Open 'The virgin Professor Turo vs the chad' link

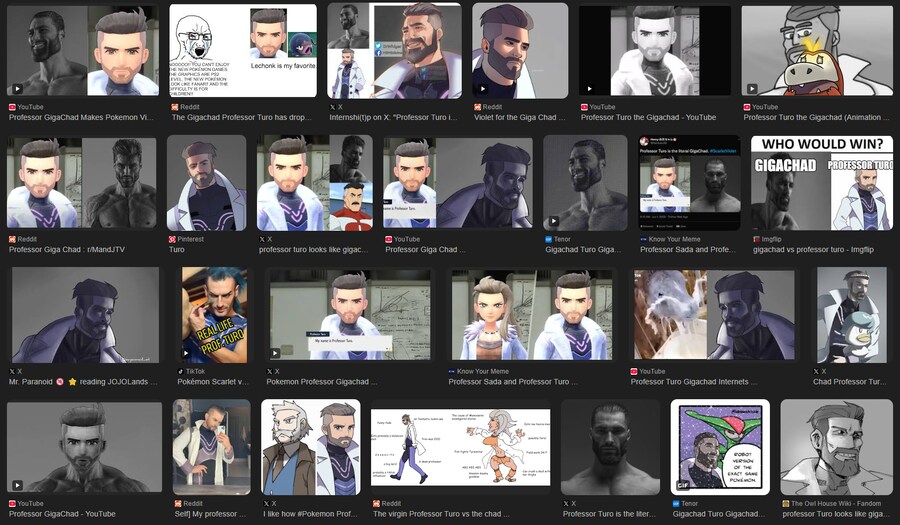coord(441,514)
